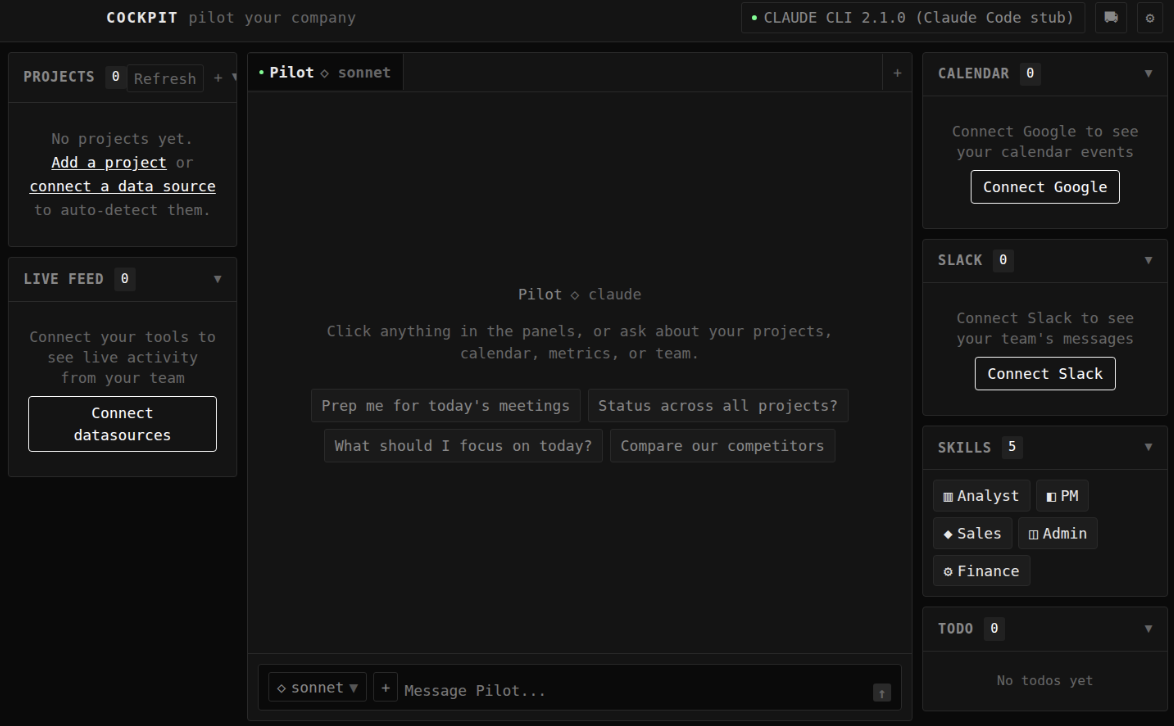Attach something using the input plus button
Screen dimensions: 1174x726
385,687
